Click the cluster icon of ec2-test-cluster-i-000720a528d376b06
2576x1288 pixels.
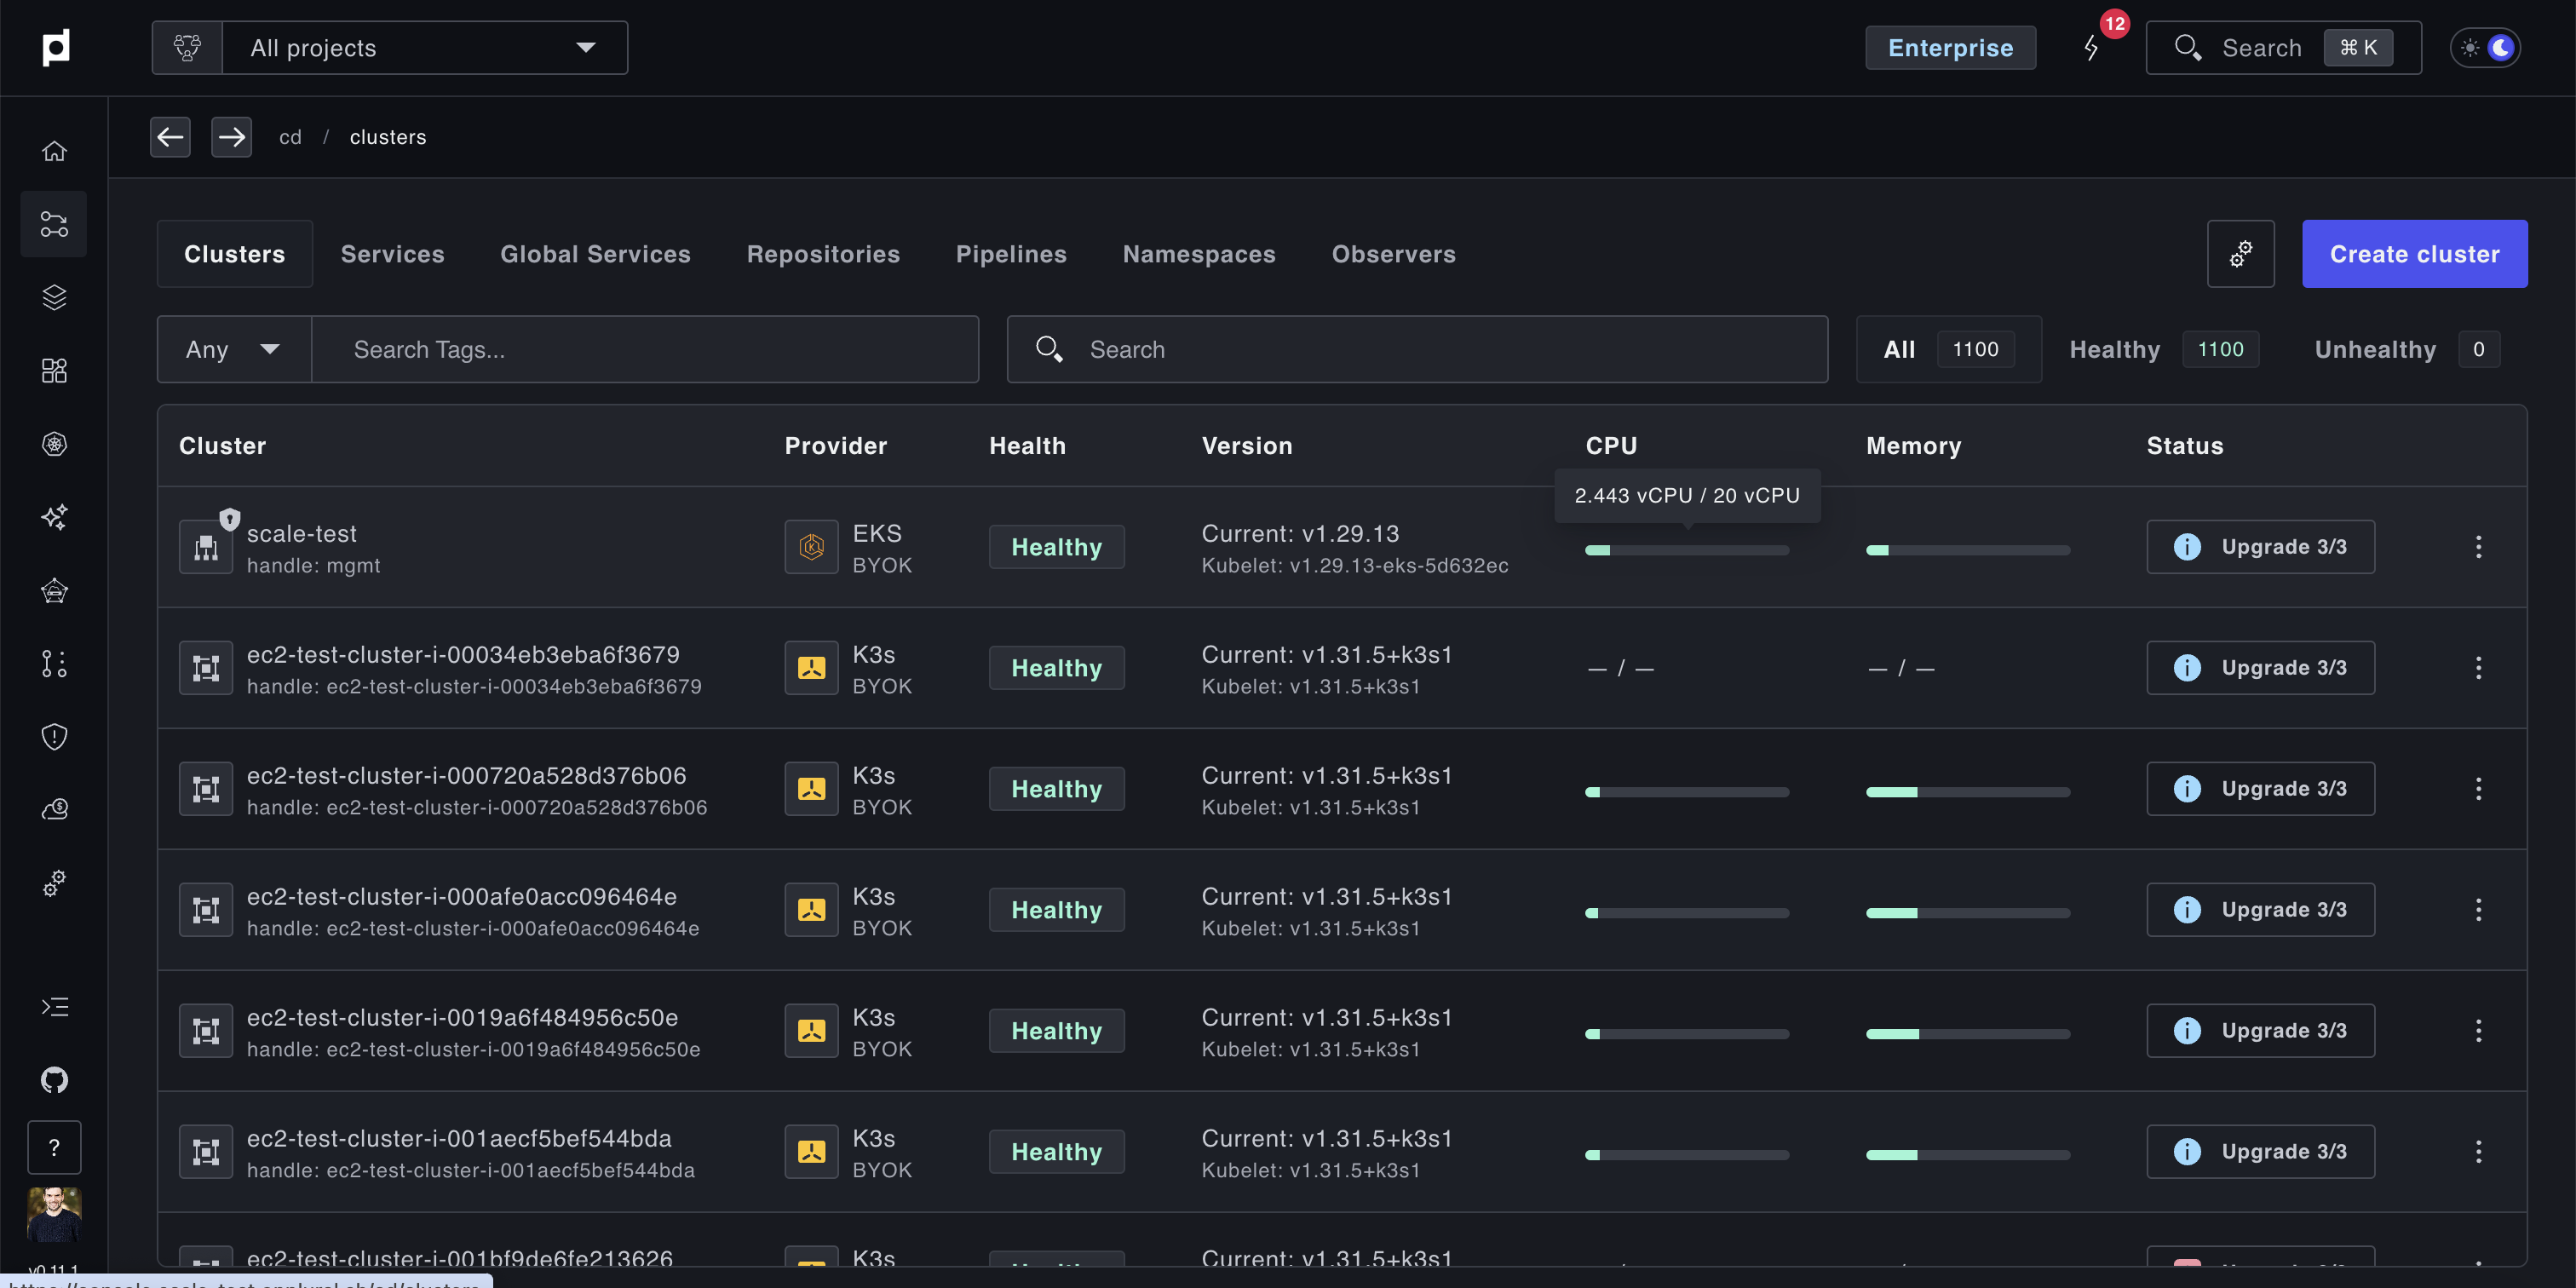(x=206, y=789)
